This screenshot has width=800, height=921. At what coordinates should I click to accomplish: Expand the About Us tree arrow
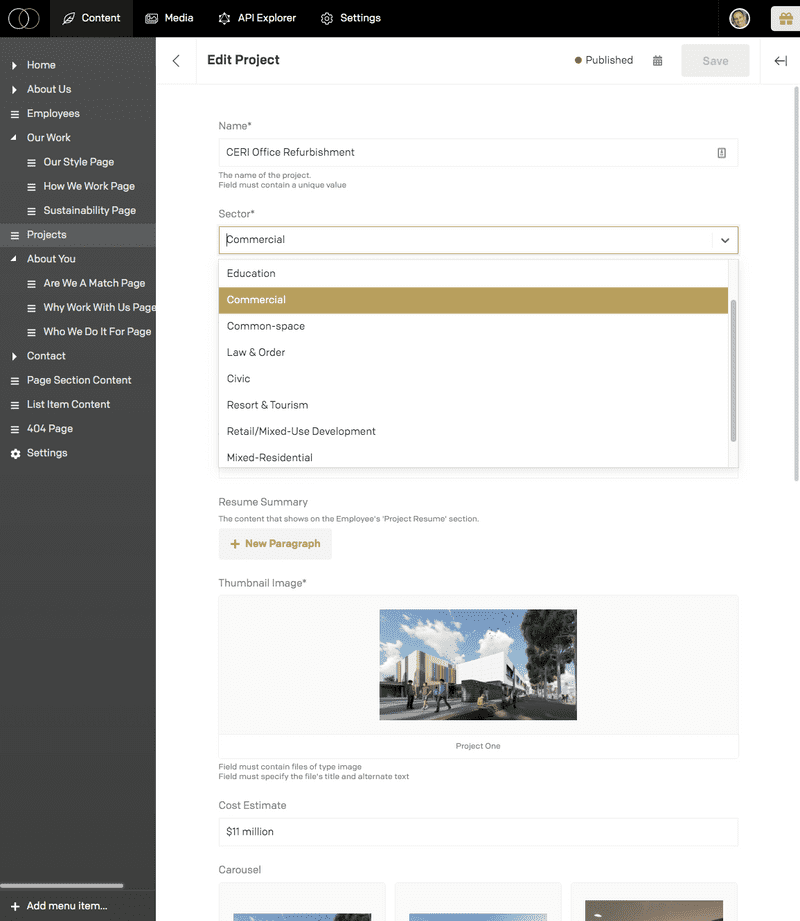click(x=14, y=89)
